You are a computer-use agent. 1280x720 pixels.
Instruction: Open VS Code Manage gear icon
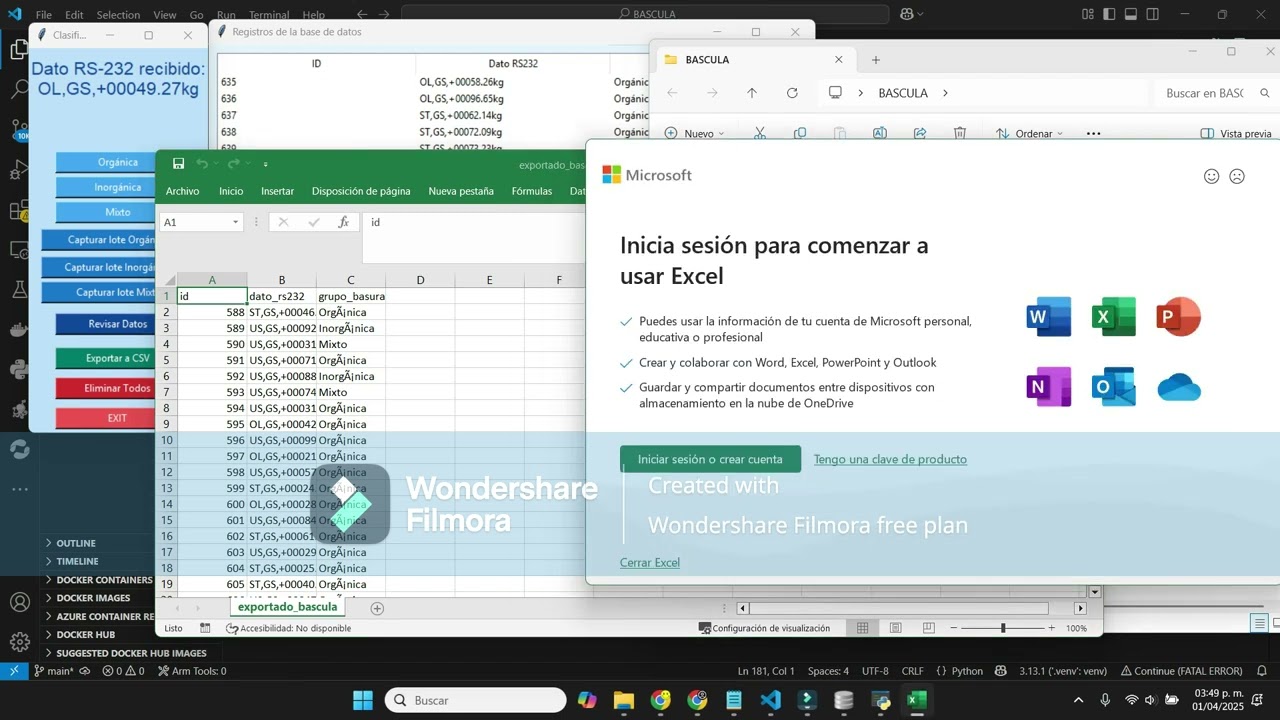(19, 642)
